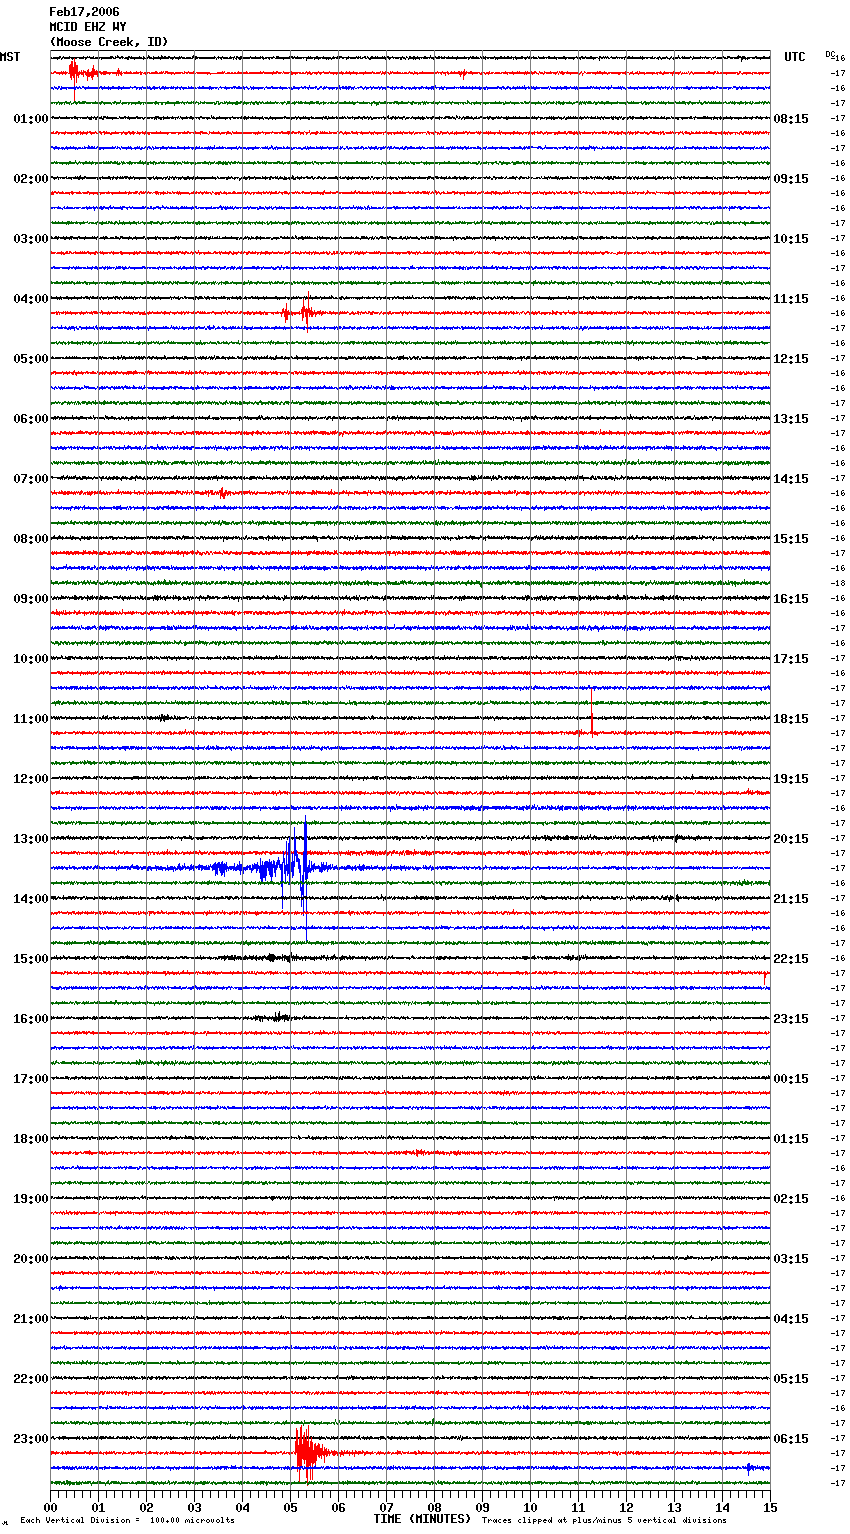Click the station code "MCID EHZ WY"
Screen dimensions: 850x1534
(x=88, y=27)
